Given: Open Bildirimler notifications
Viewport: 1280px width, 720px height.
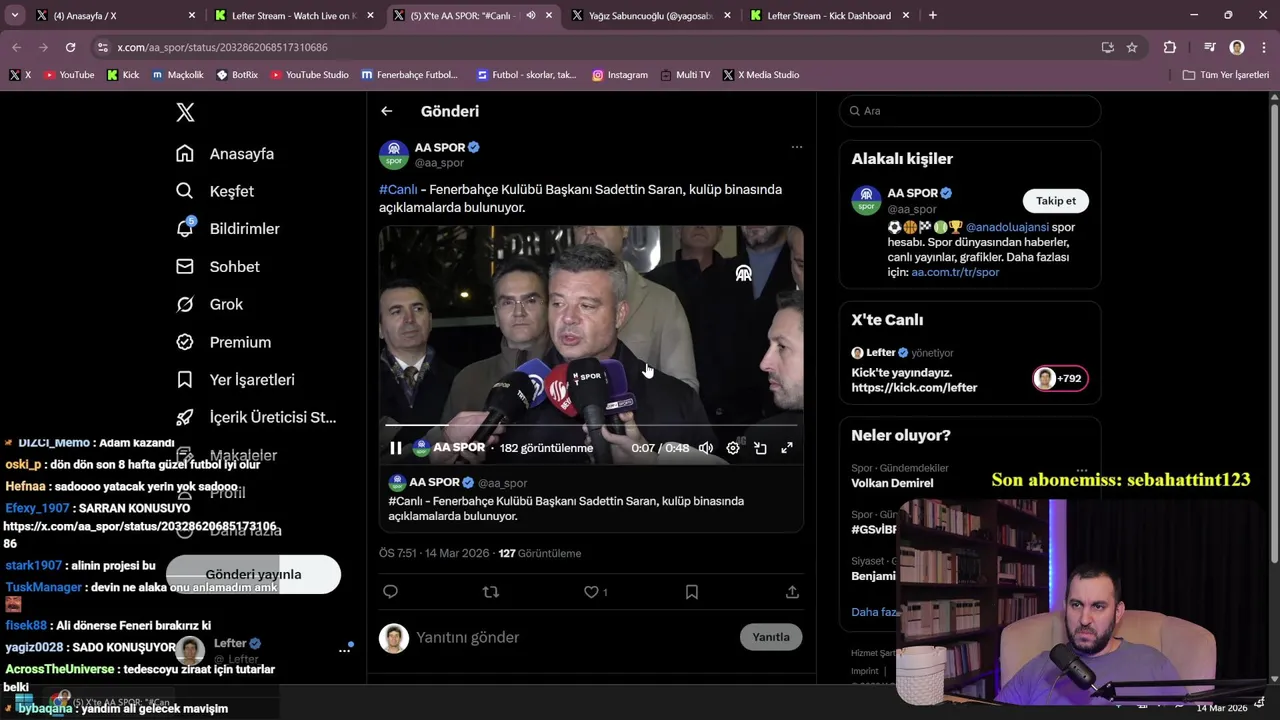Looking at the screenshot, I should [228, 229].
